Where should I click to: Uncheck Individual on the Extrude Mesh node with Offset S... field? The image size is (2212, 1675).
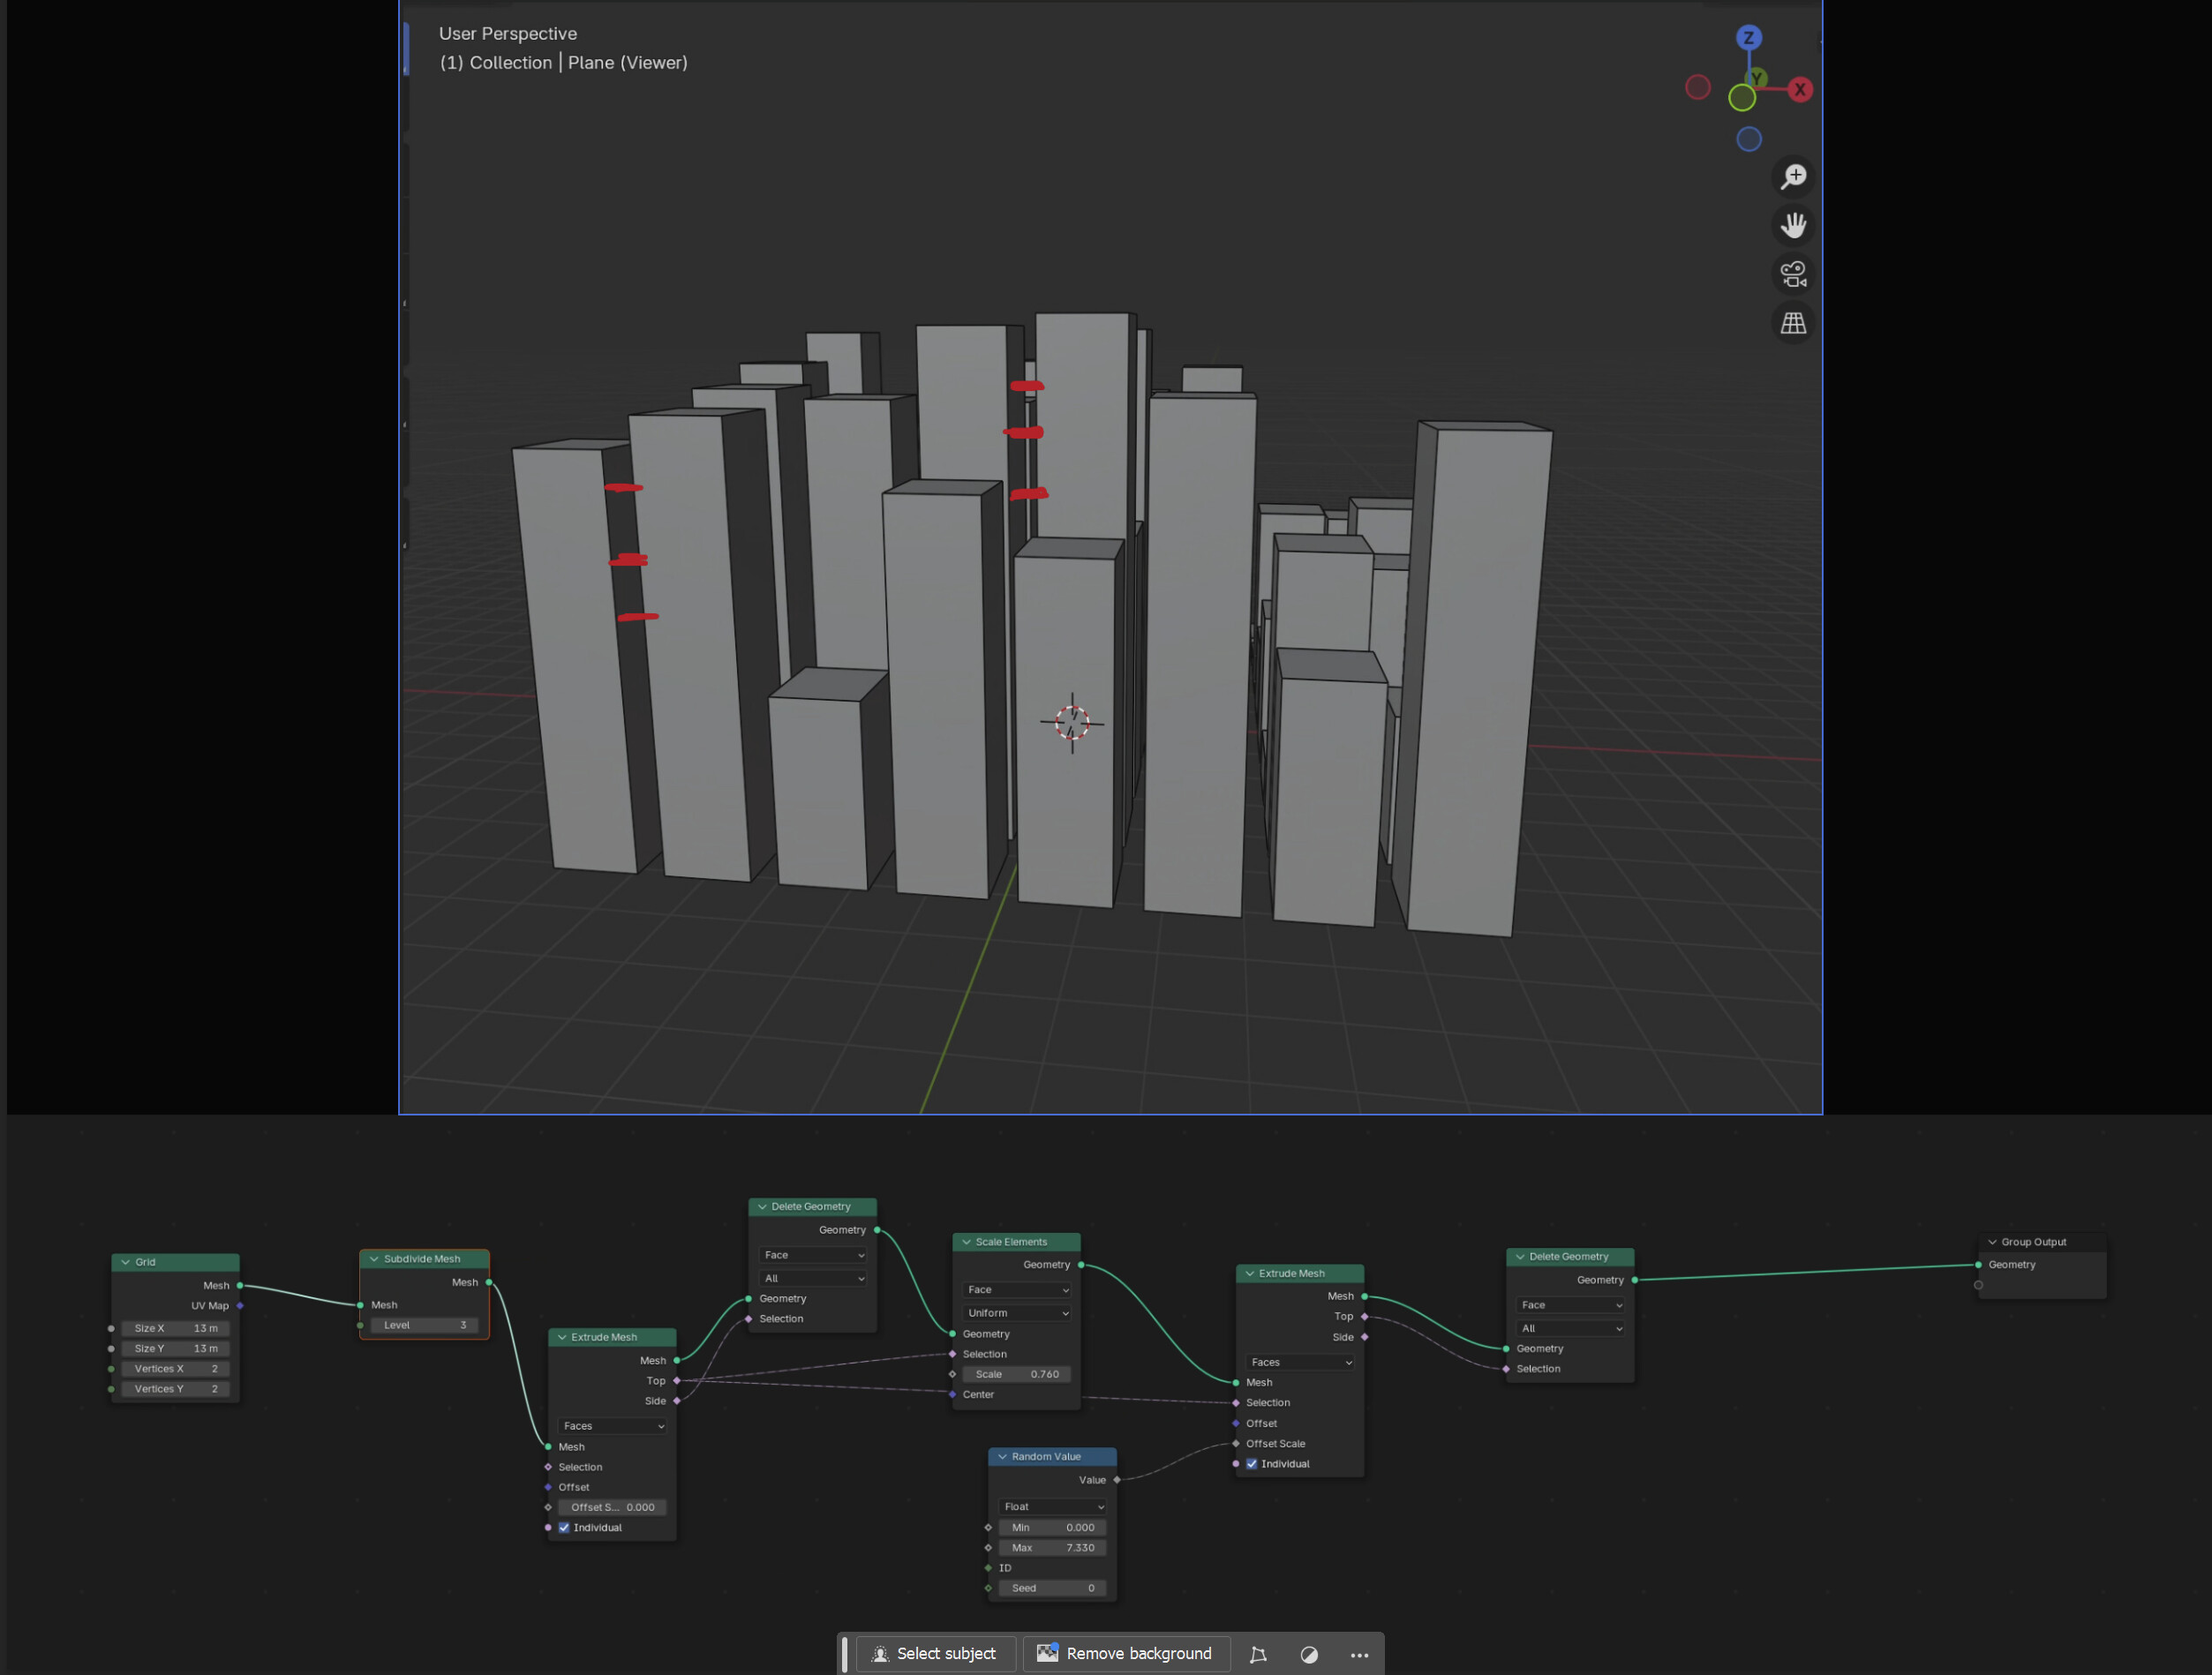564,1527
